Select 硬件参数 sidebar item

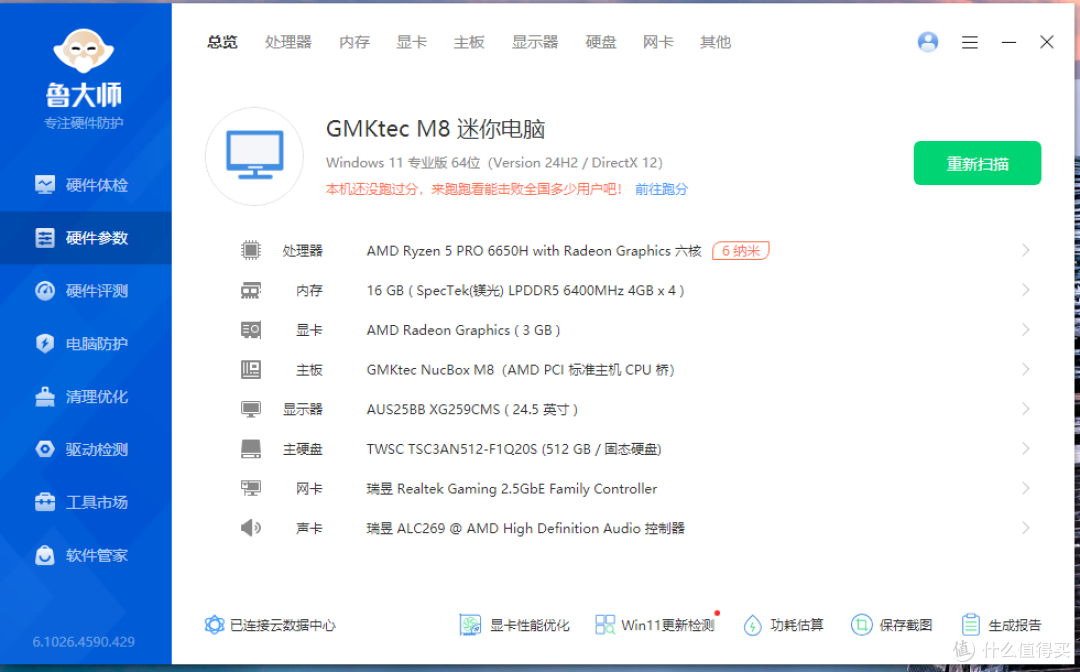click(85, 238)
